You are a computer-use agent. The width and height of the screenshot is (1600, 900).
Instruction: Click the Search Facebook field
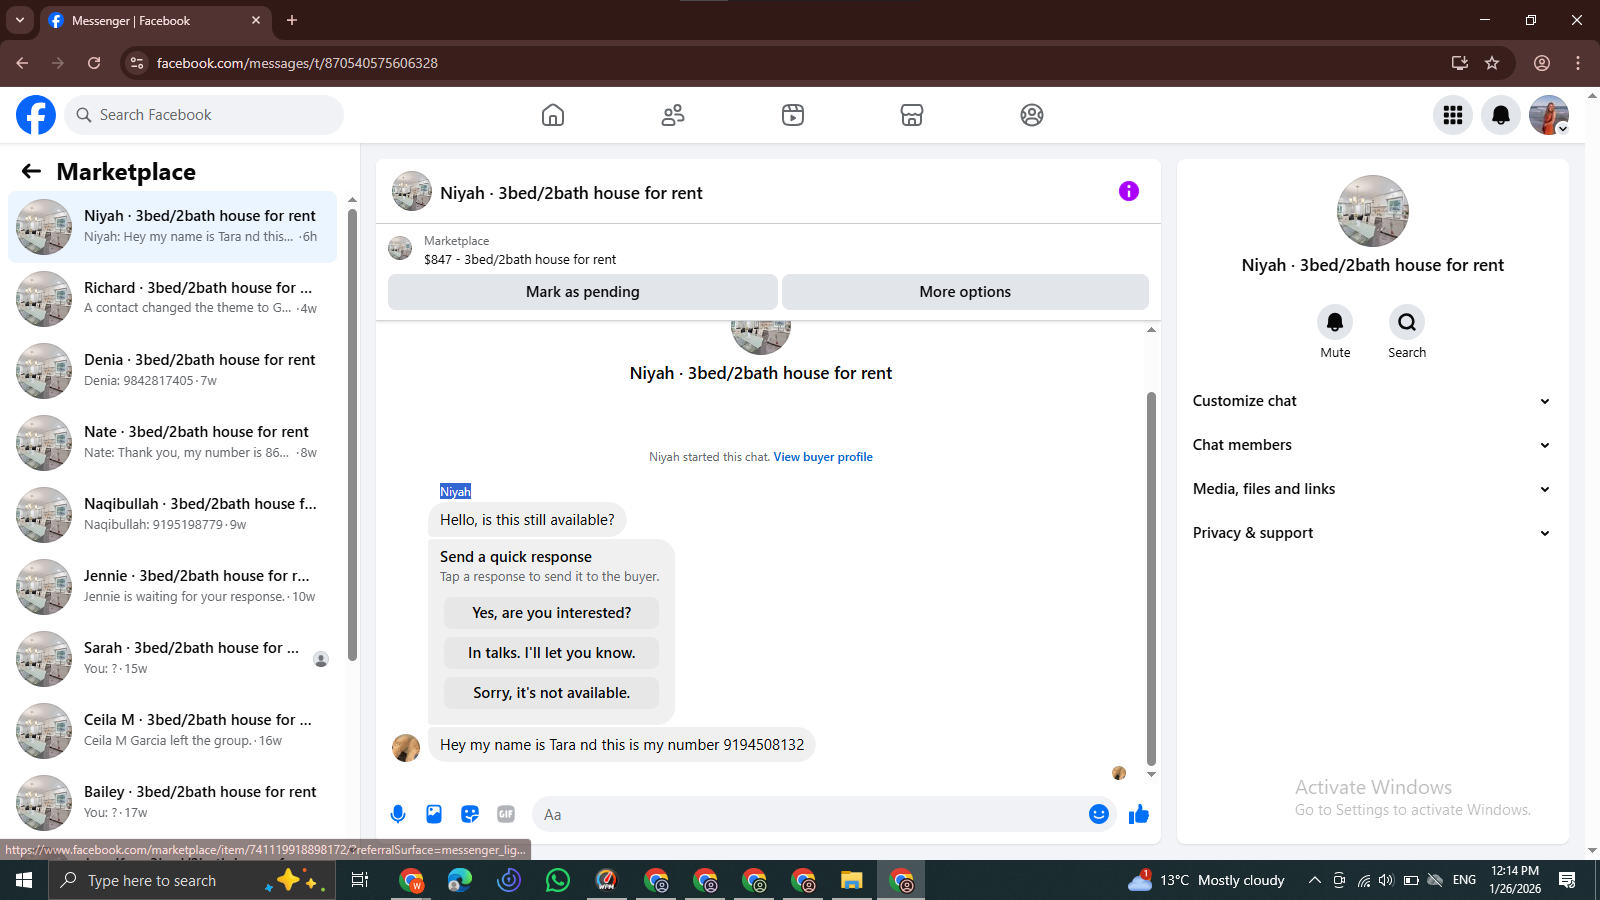(204, 115)
